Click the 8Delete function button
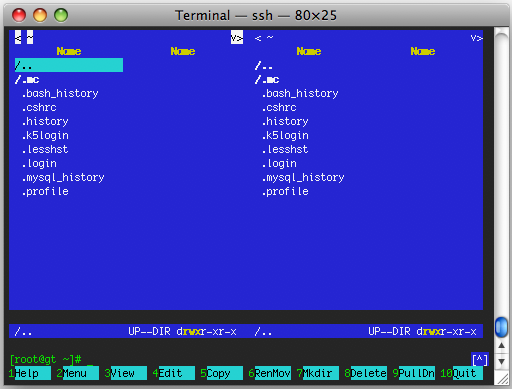 366,373
